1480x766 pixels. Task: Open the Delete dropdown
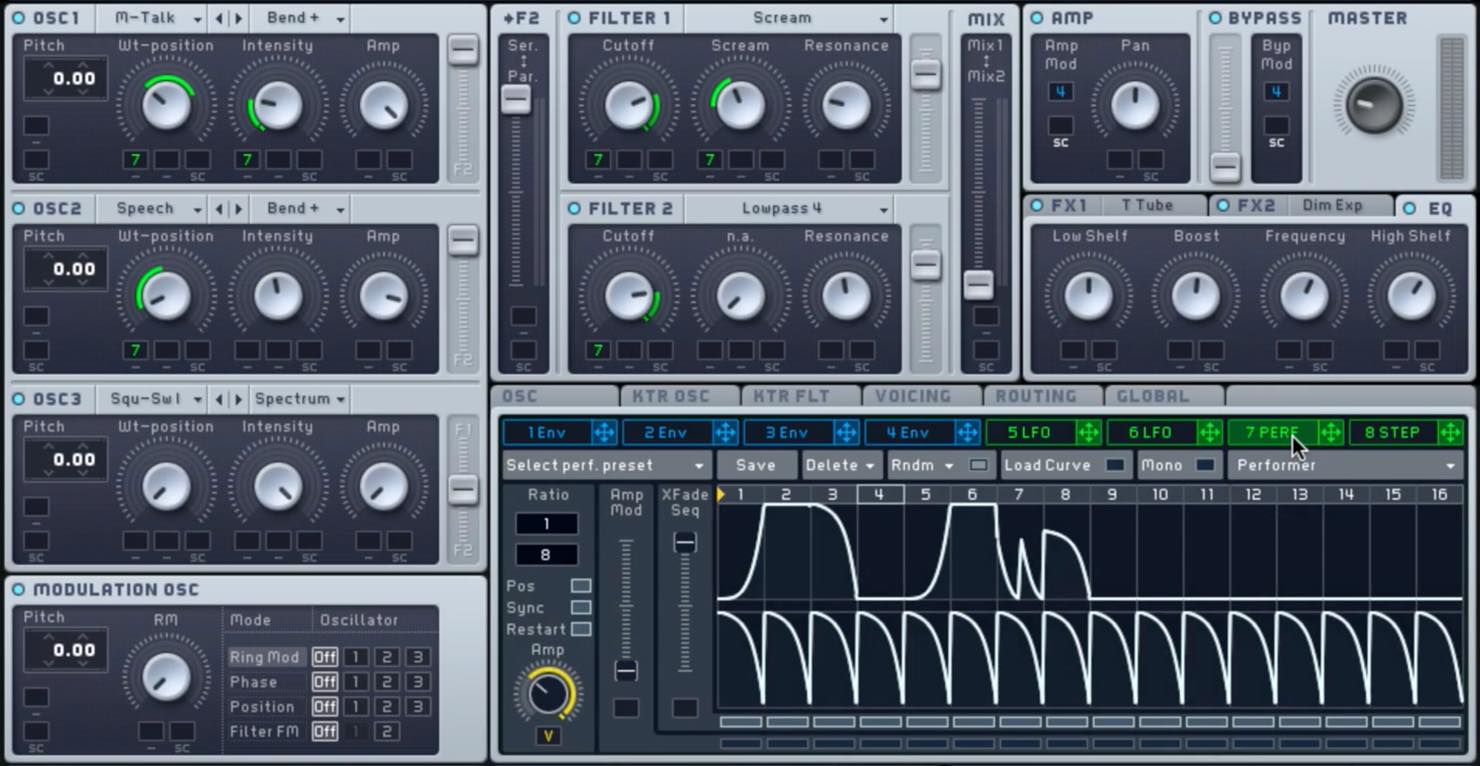[x=841, y=465]
